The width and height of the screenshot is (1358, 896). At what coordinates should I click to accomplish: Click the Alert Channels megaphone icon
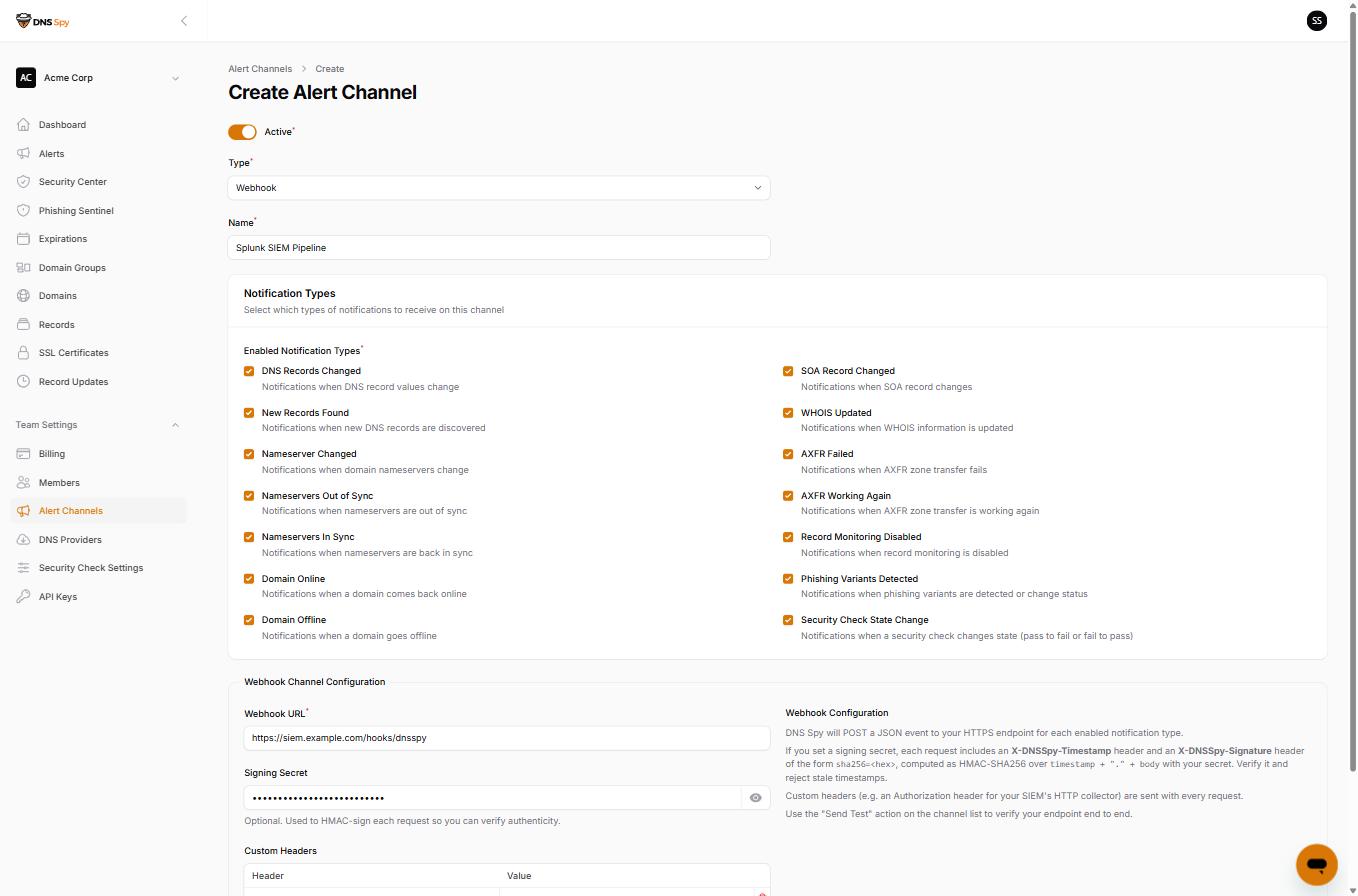(24, 511)
